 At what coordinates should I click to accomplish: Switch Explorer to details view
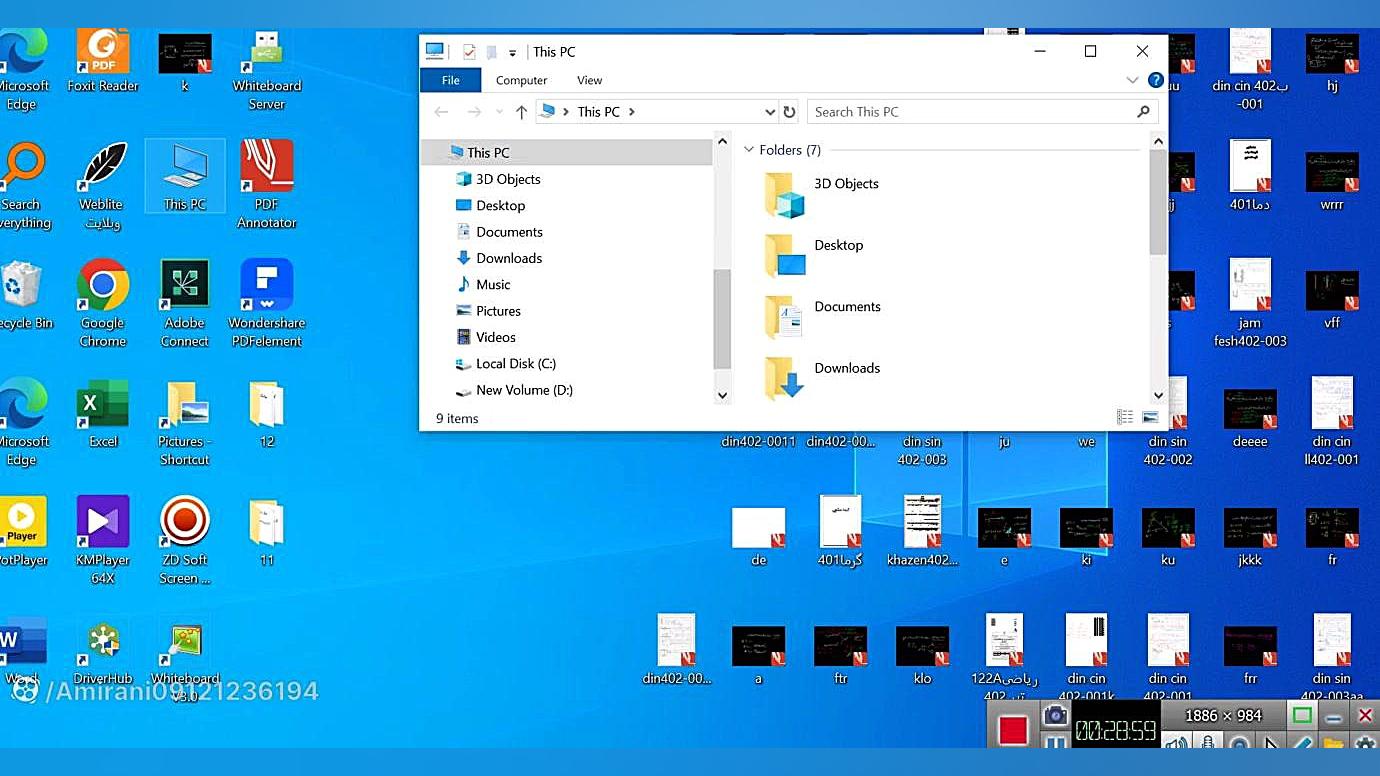click(x=1125, y=417)
